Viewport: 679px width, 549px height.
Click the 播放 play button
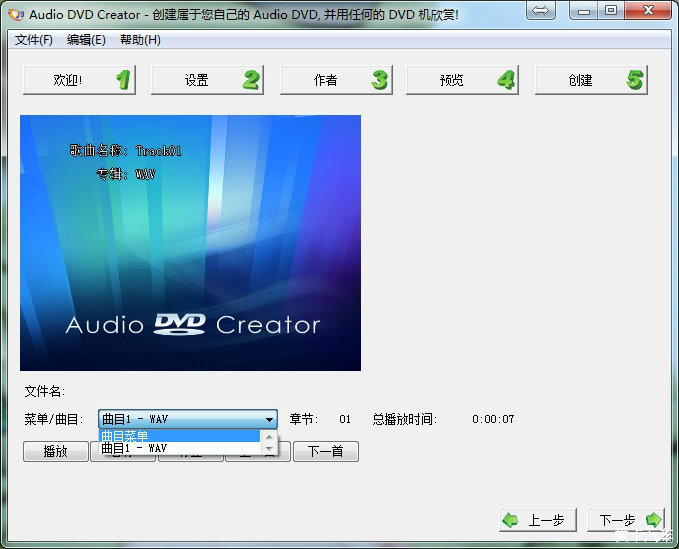point(55,452)
